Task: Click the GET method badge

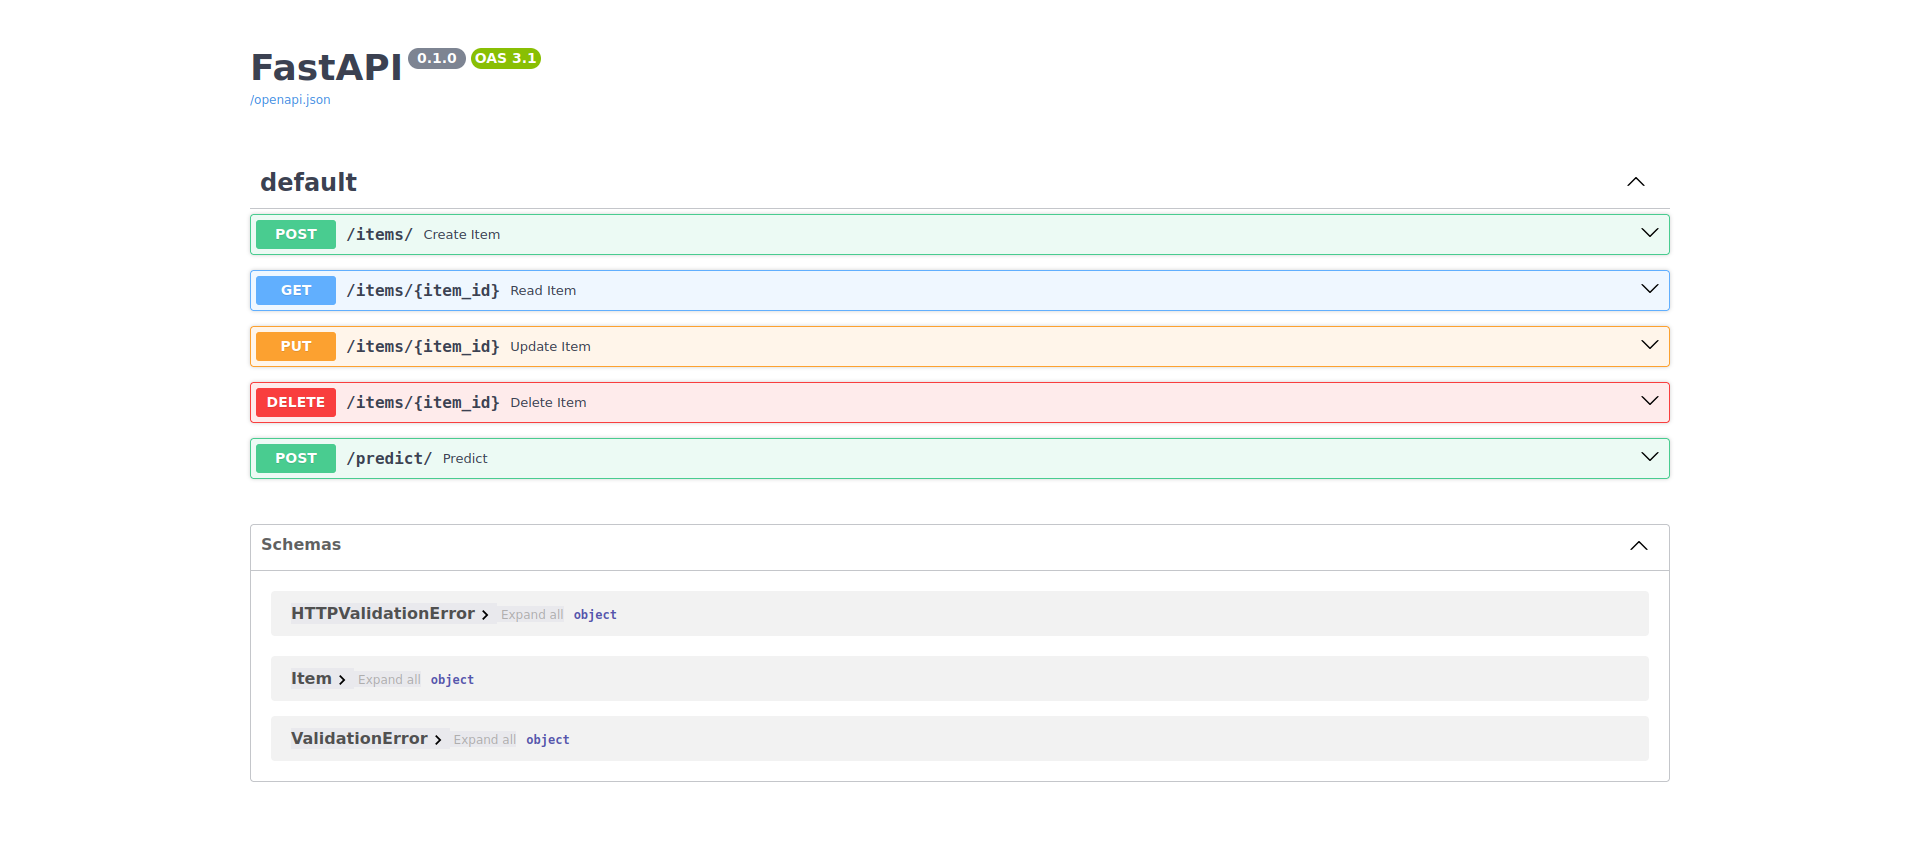Action: (296, 290)
